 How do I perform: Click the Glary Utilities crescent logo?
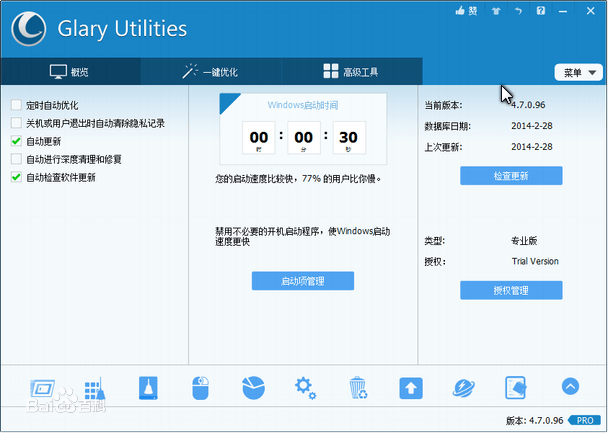tap(29, 29)
